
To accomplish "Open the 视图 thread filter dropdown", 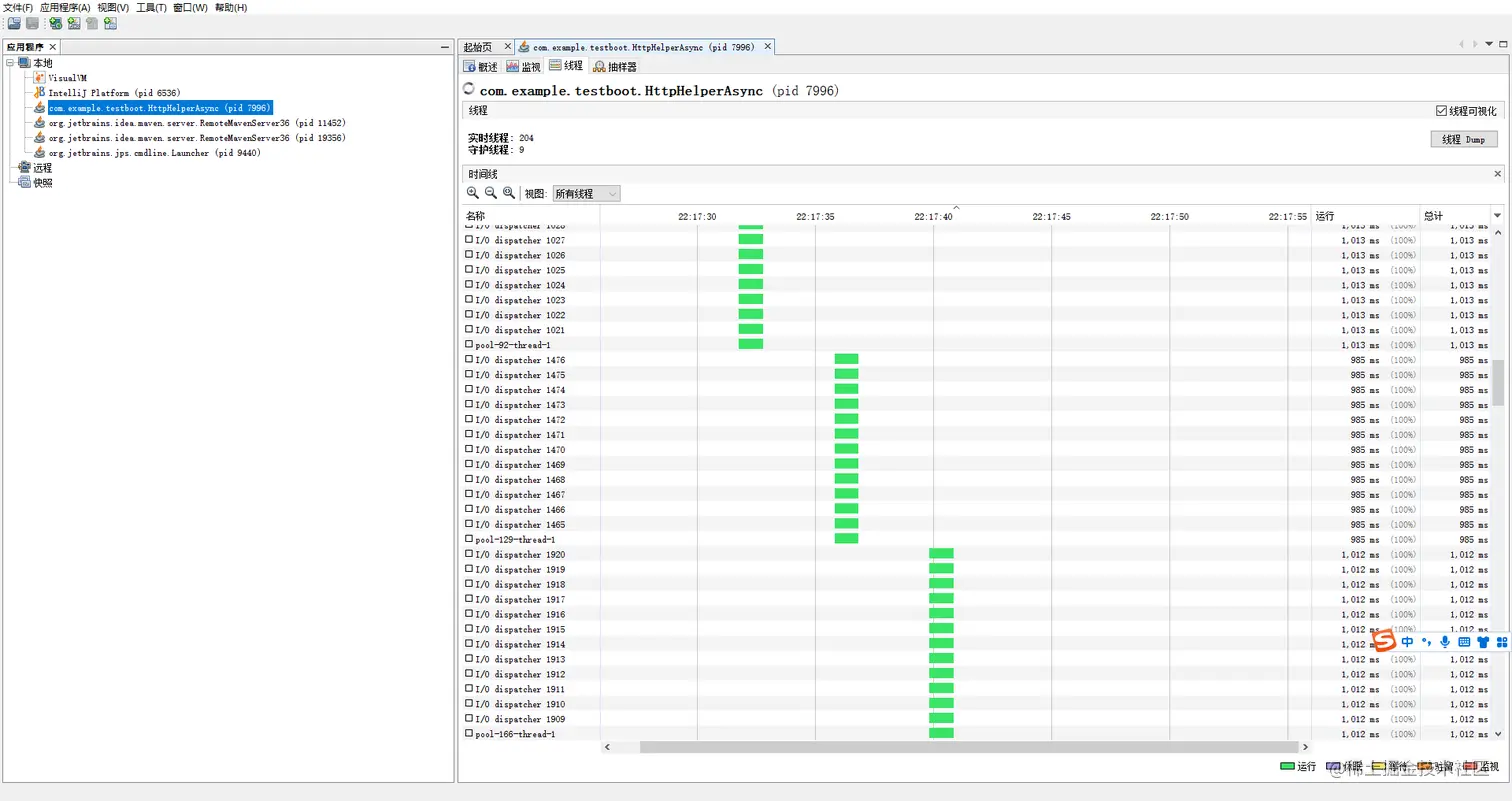I will click(x=586, y=193).
